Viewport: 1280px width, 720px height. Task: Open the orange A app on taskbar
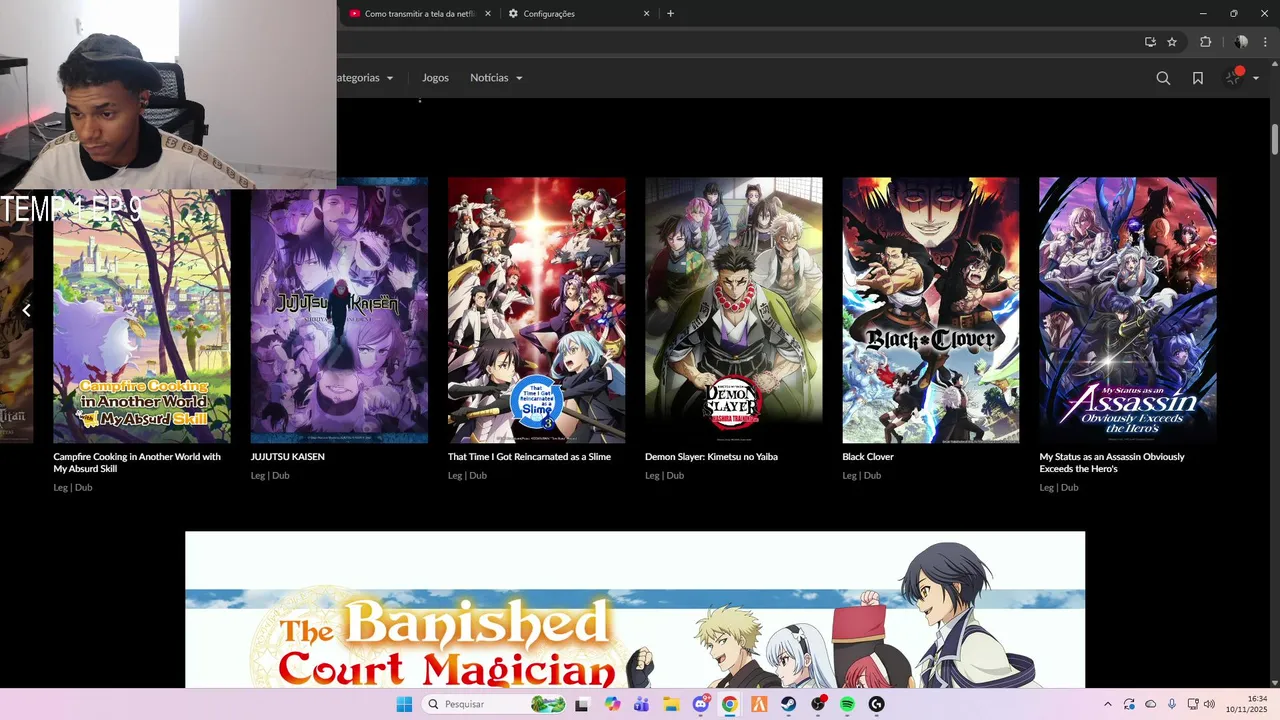point(759,704)
